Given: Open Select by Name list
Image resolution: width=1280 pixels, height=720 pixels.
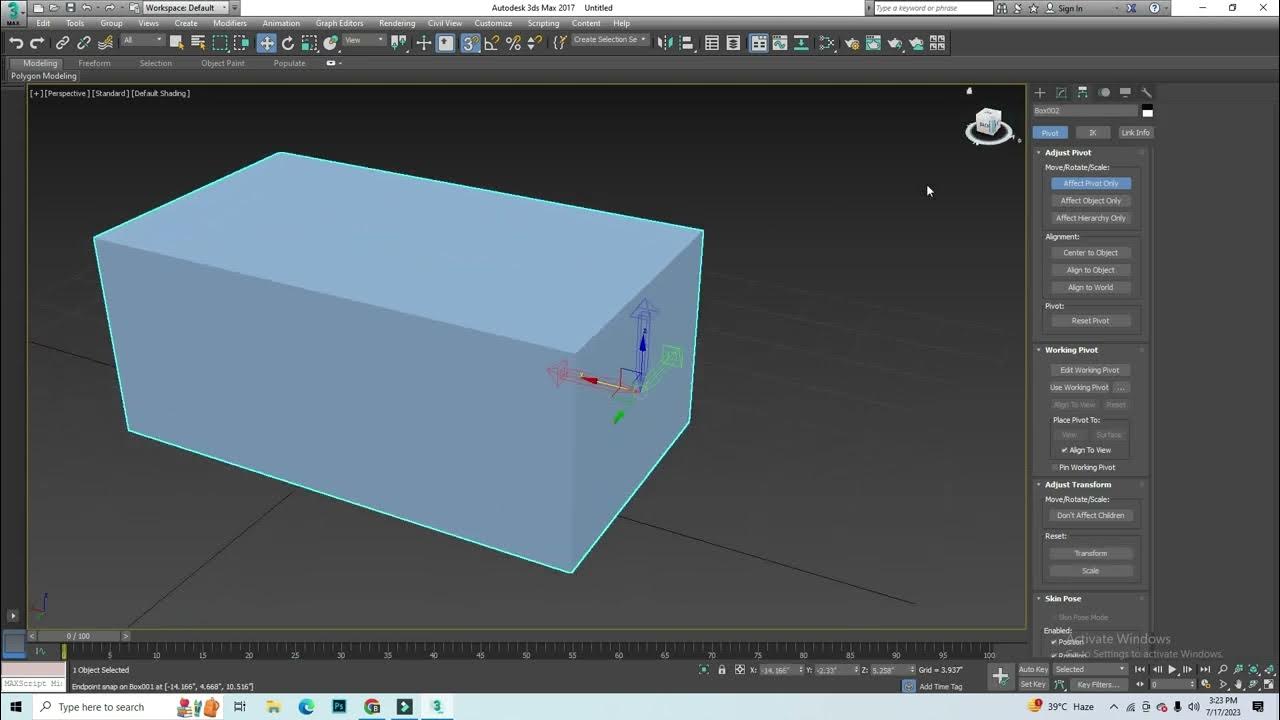Looking at the screenshot, I should [x=198, y=43].
